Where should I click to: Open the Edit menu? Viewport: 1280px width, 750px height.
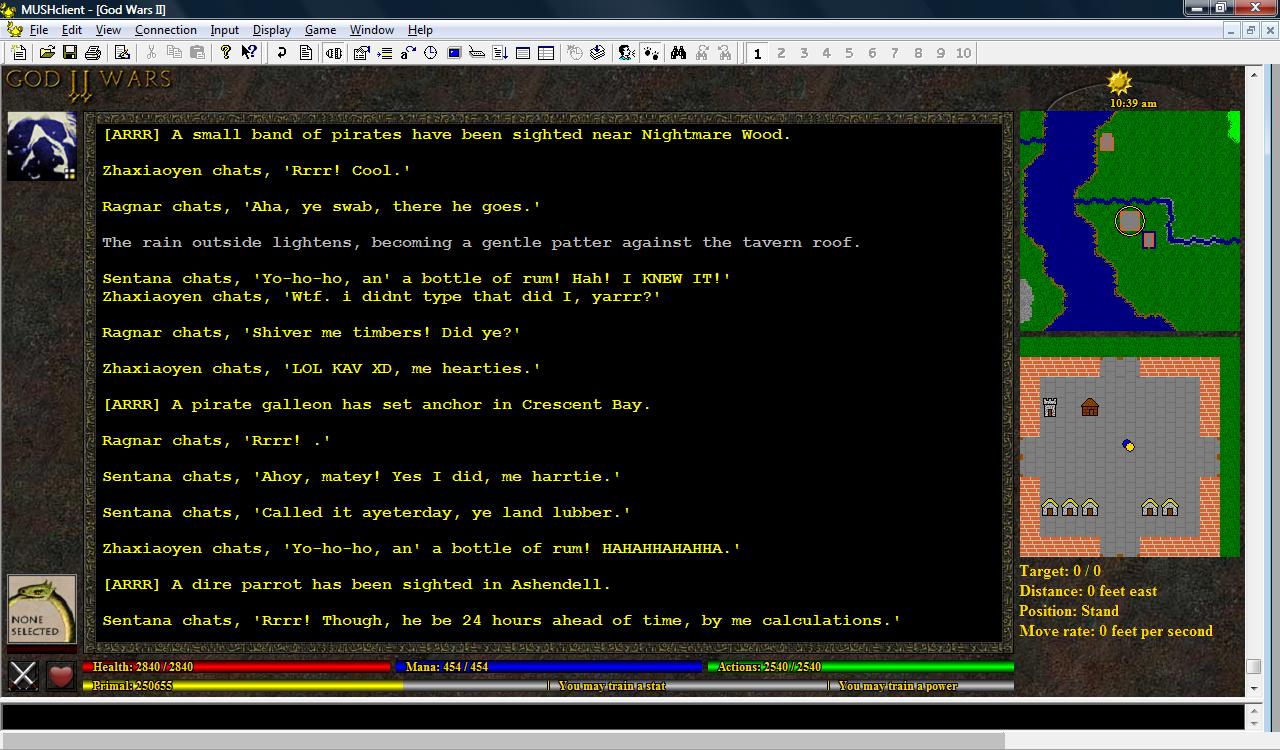click(72, 30)
